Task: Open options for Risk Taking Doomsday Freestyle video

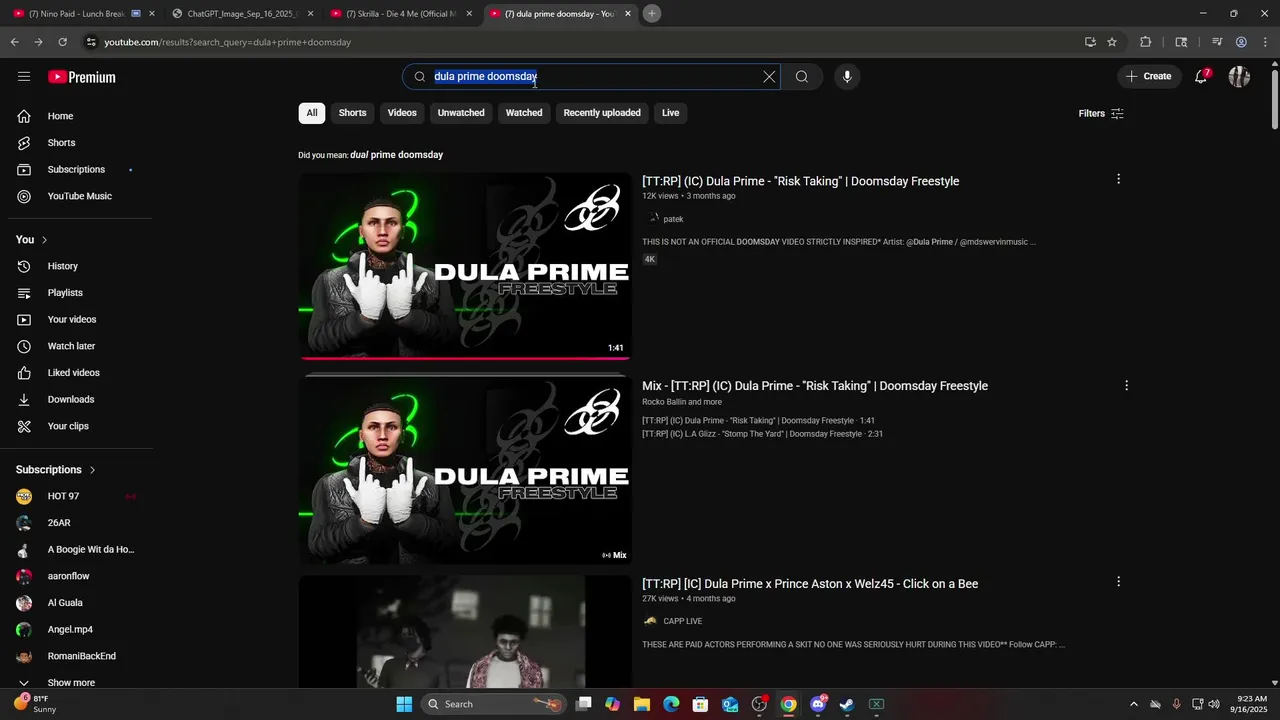Action: pyautogui.click(x=1118, y=179)
